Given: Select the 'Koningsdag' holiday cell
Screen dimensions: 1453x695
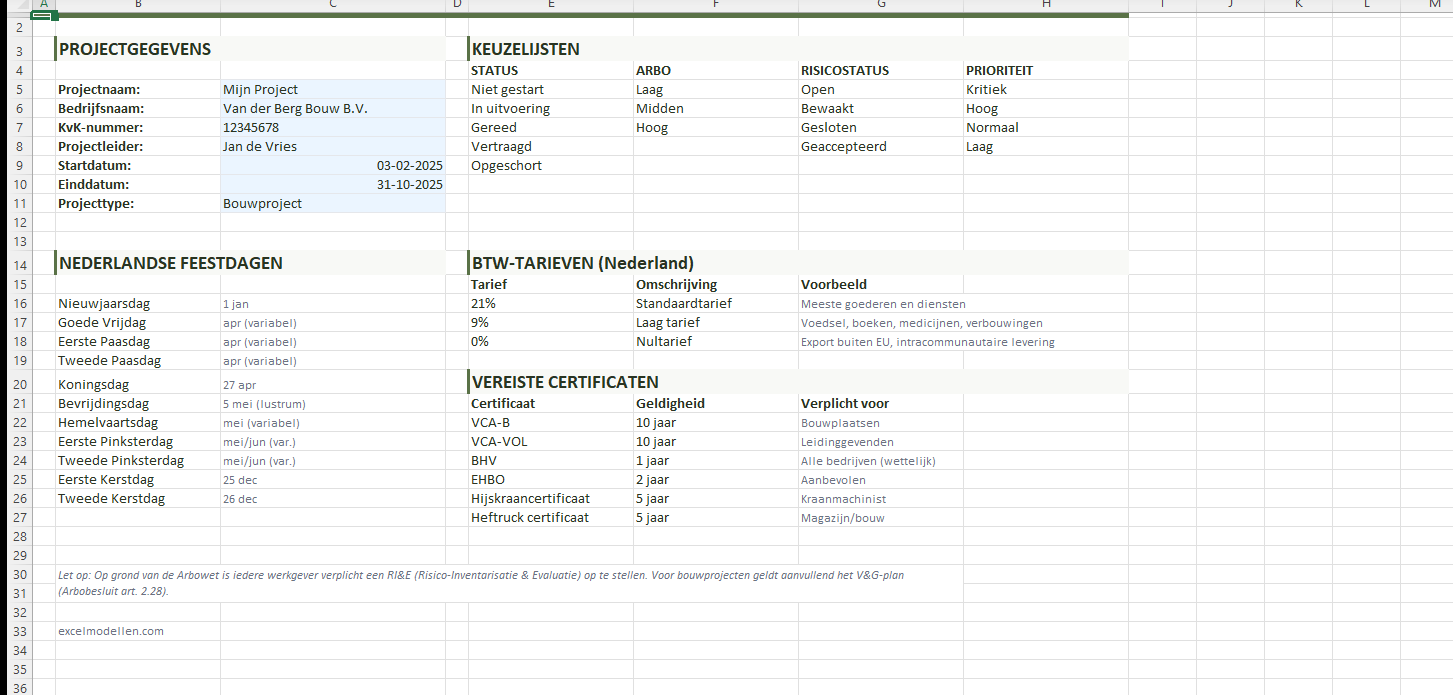Looking at the screenshot, I should click(93, 385).
